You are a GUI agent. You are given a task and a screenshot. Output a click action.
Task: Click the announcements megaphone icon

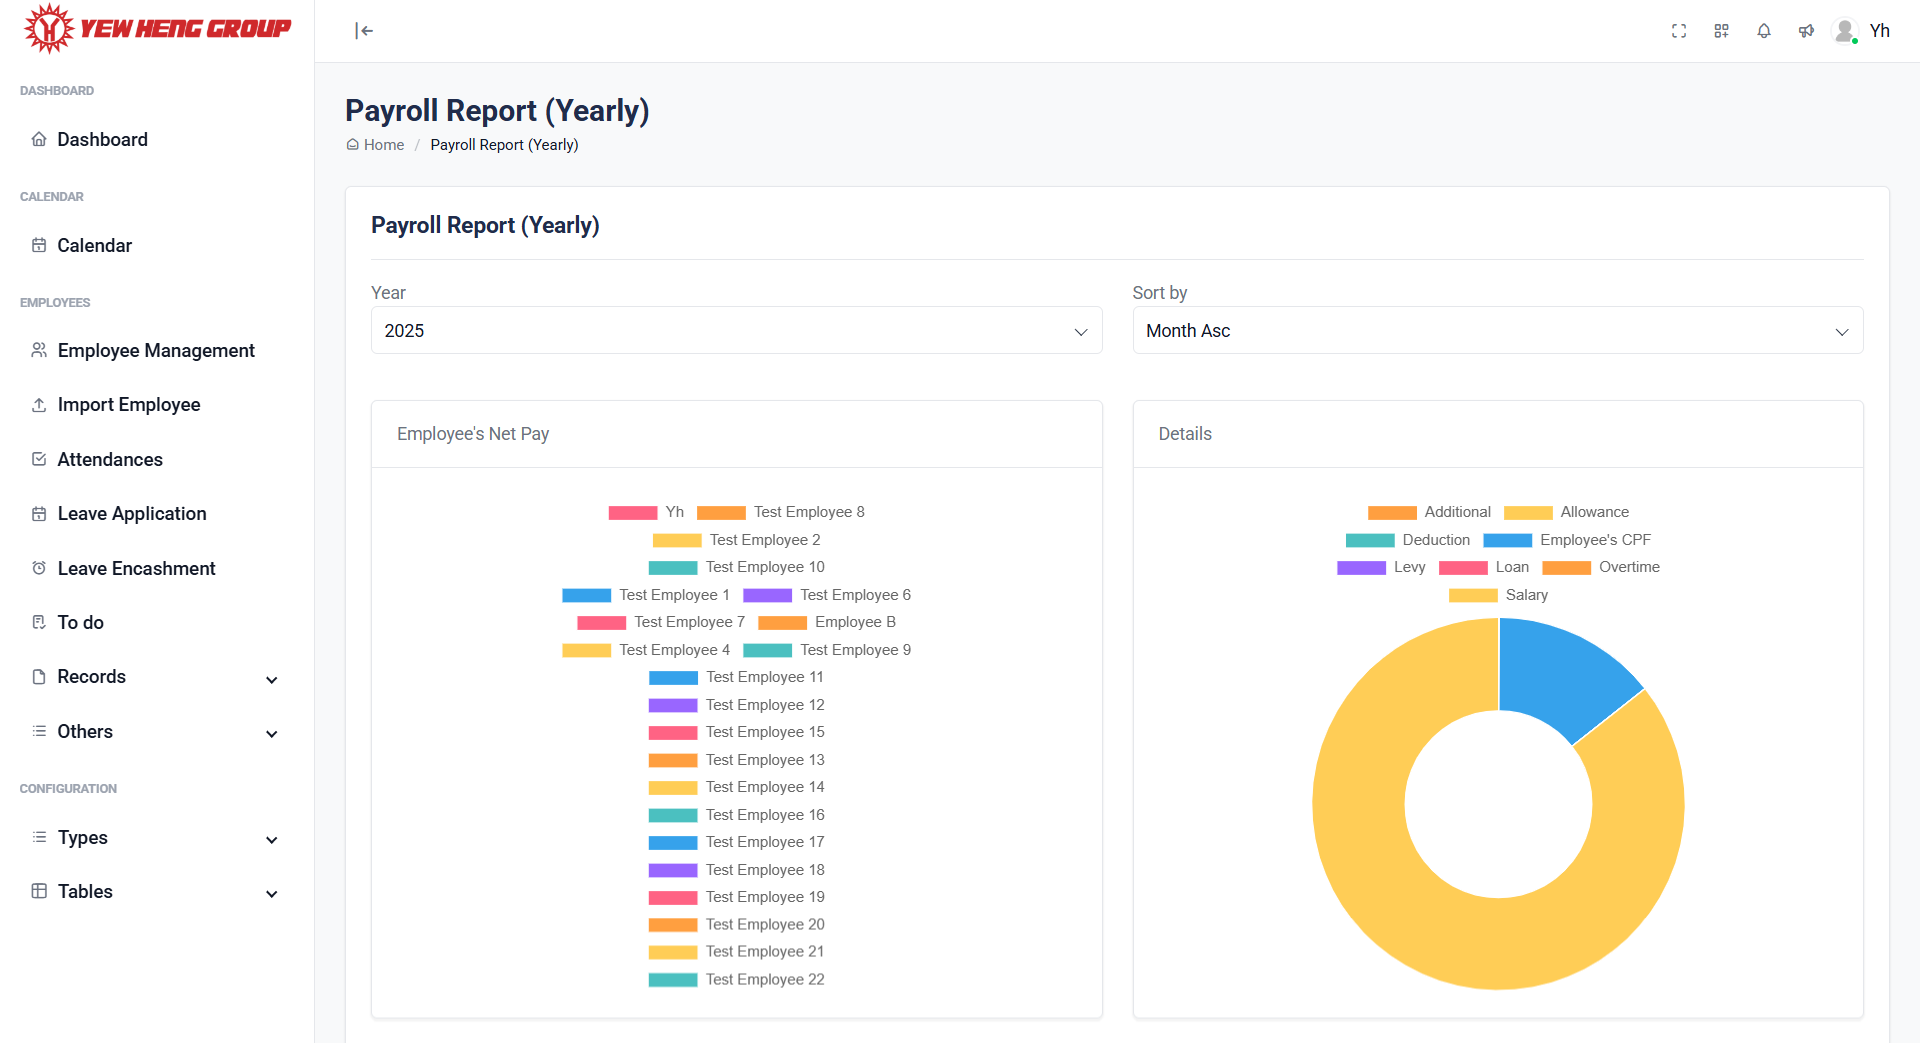pyautogui.click(x=1805, y=31)
